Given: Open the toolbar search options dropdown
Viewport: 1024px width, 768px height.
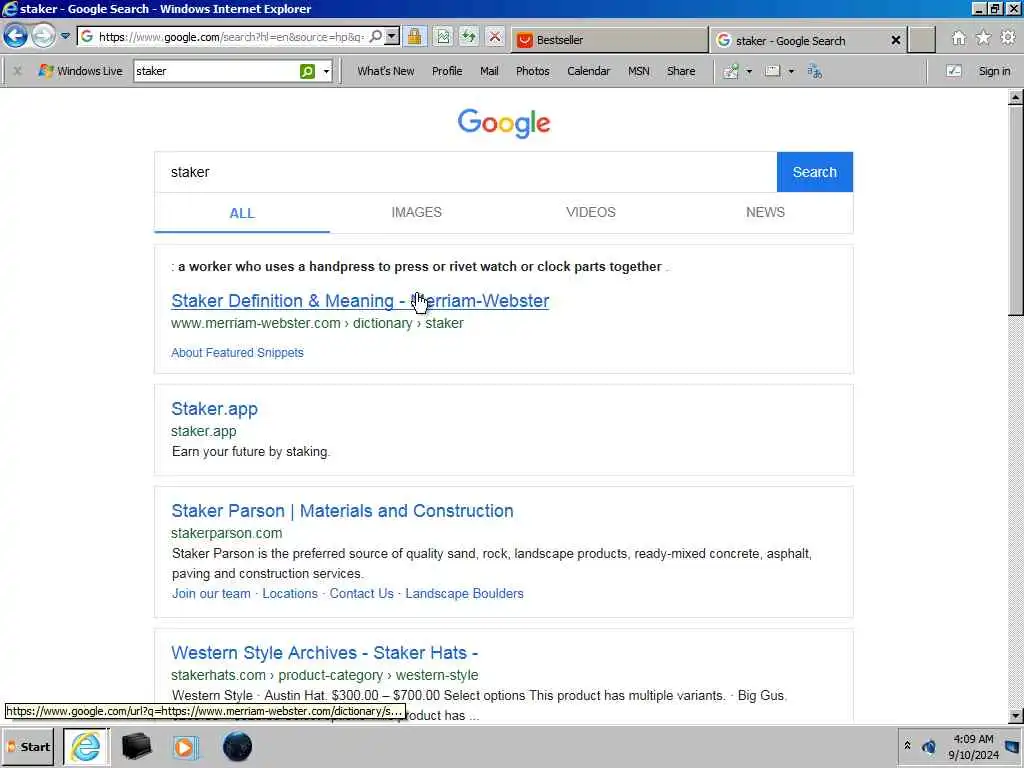Looking at the screenshot, I should point(326,71).
